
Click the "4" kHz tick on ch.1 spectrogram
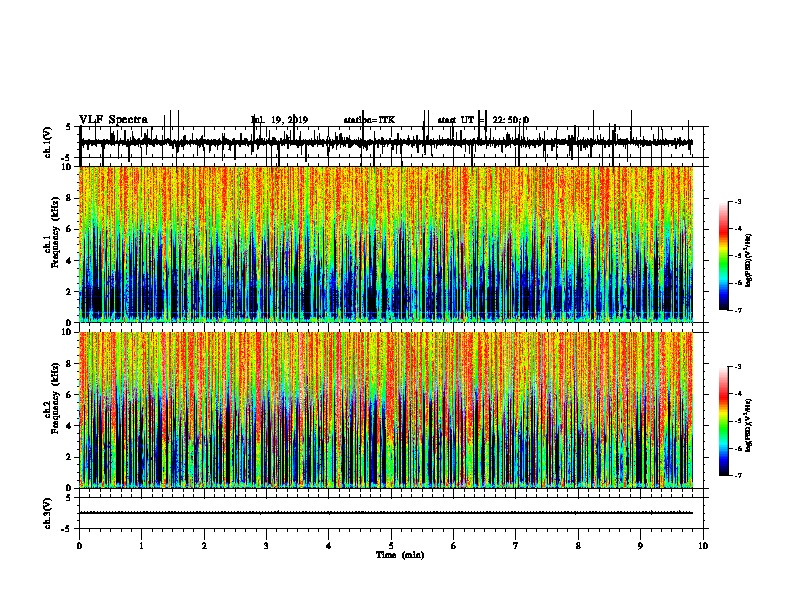[70, 261]
